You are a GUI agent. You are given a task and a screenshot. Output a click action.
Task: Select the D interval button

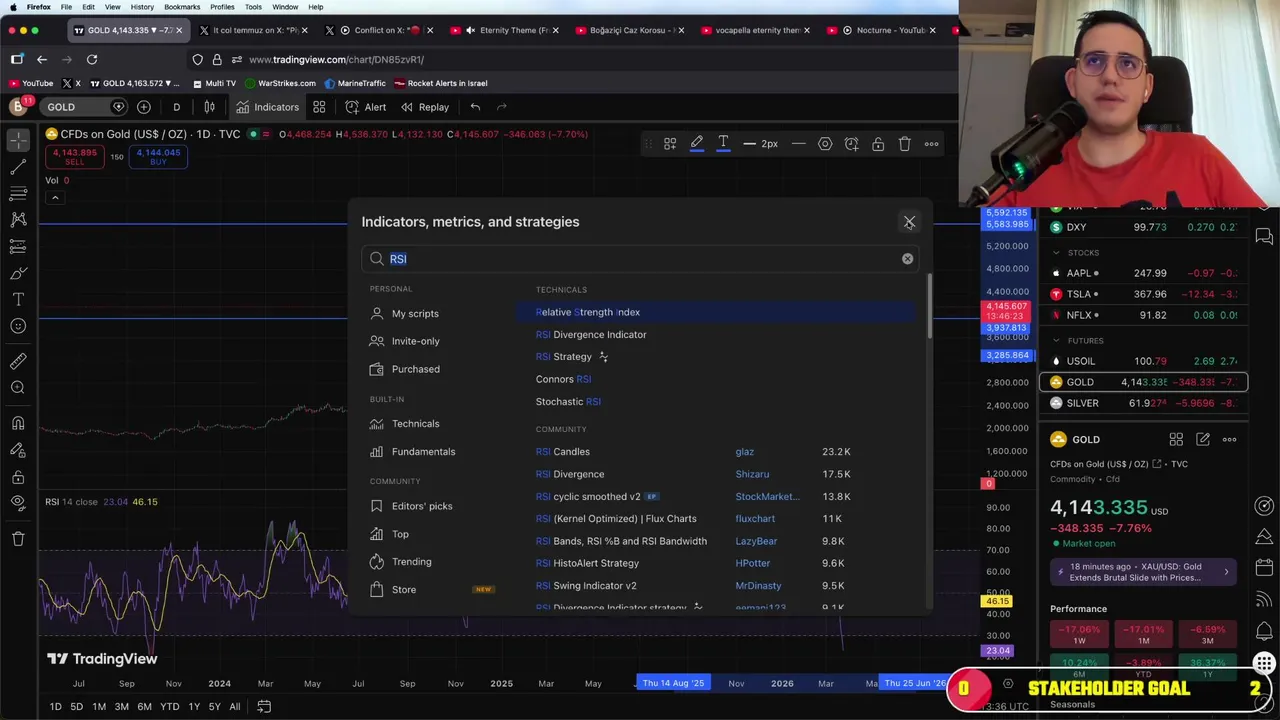176,107
